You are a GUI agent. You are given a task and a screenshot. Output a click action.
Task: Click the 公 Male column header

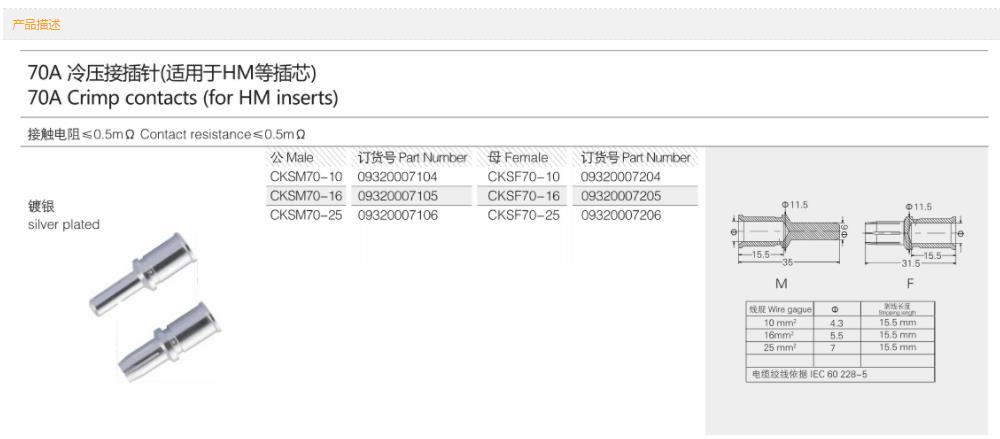292,158
